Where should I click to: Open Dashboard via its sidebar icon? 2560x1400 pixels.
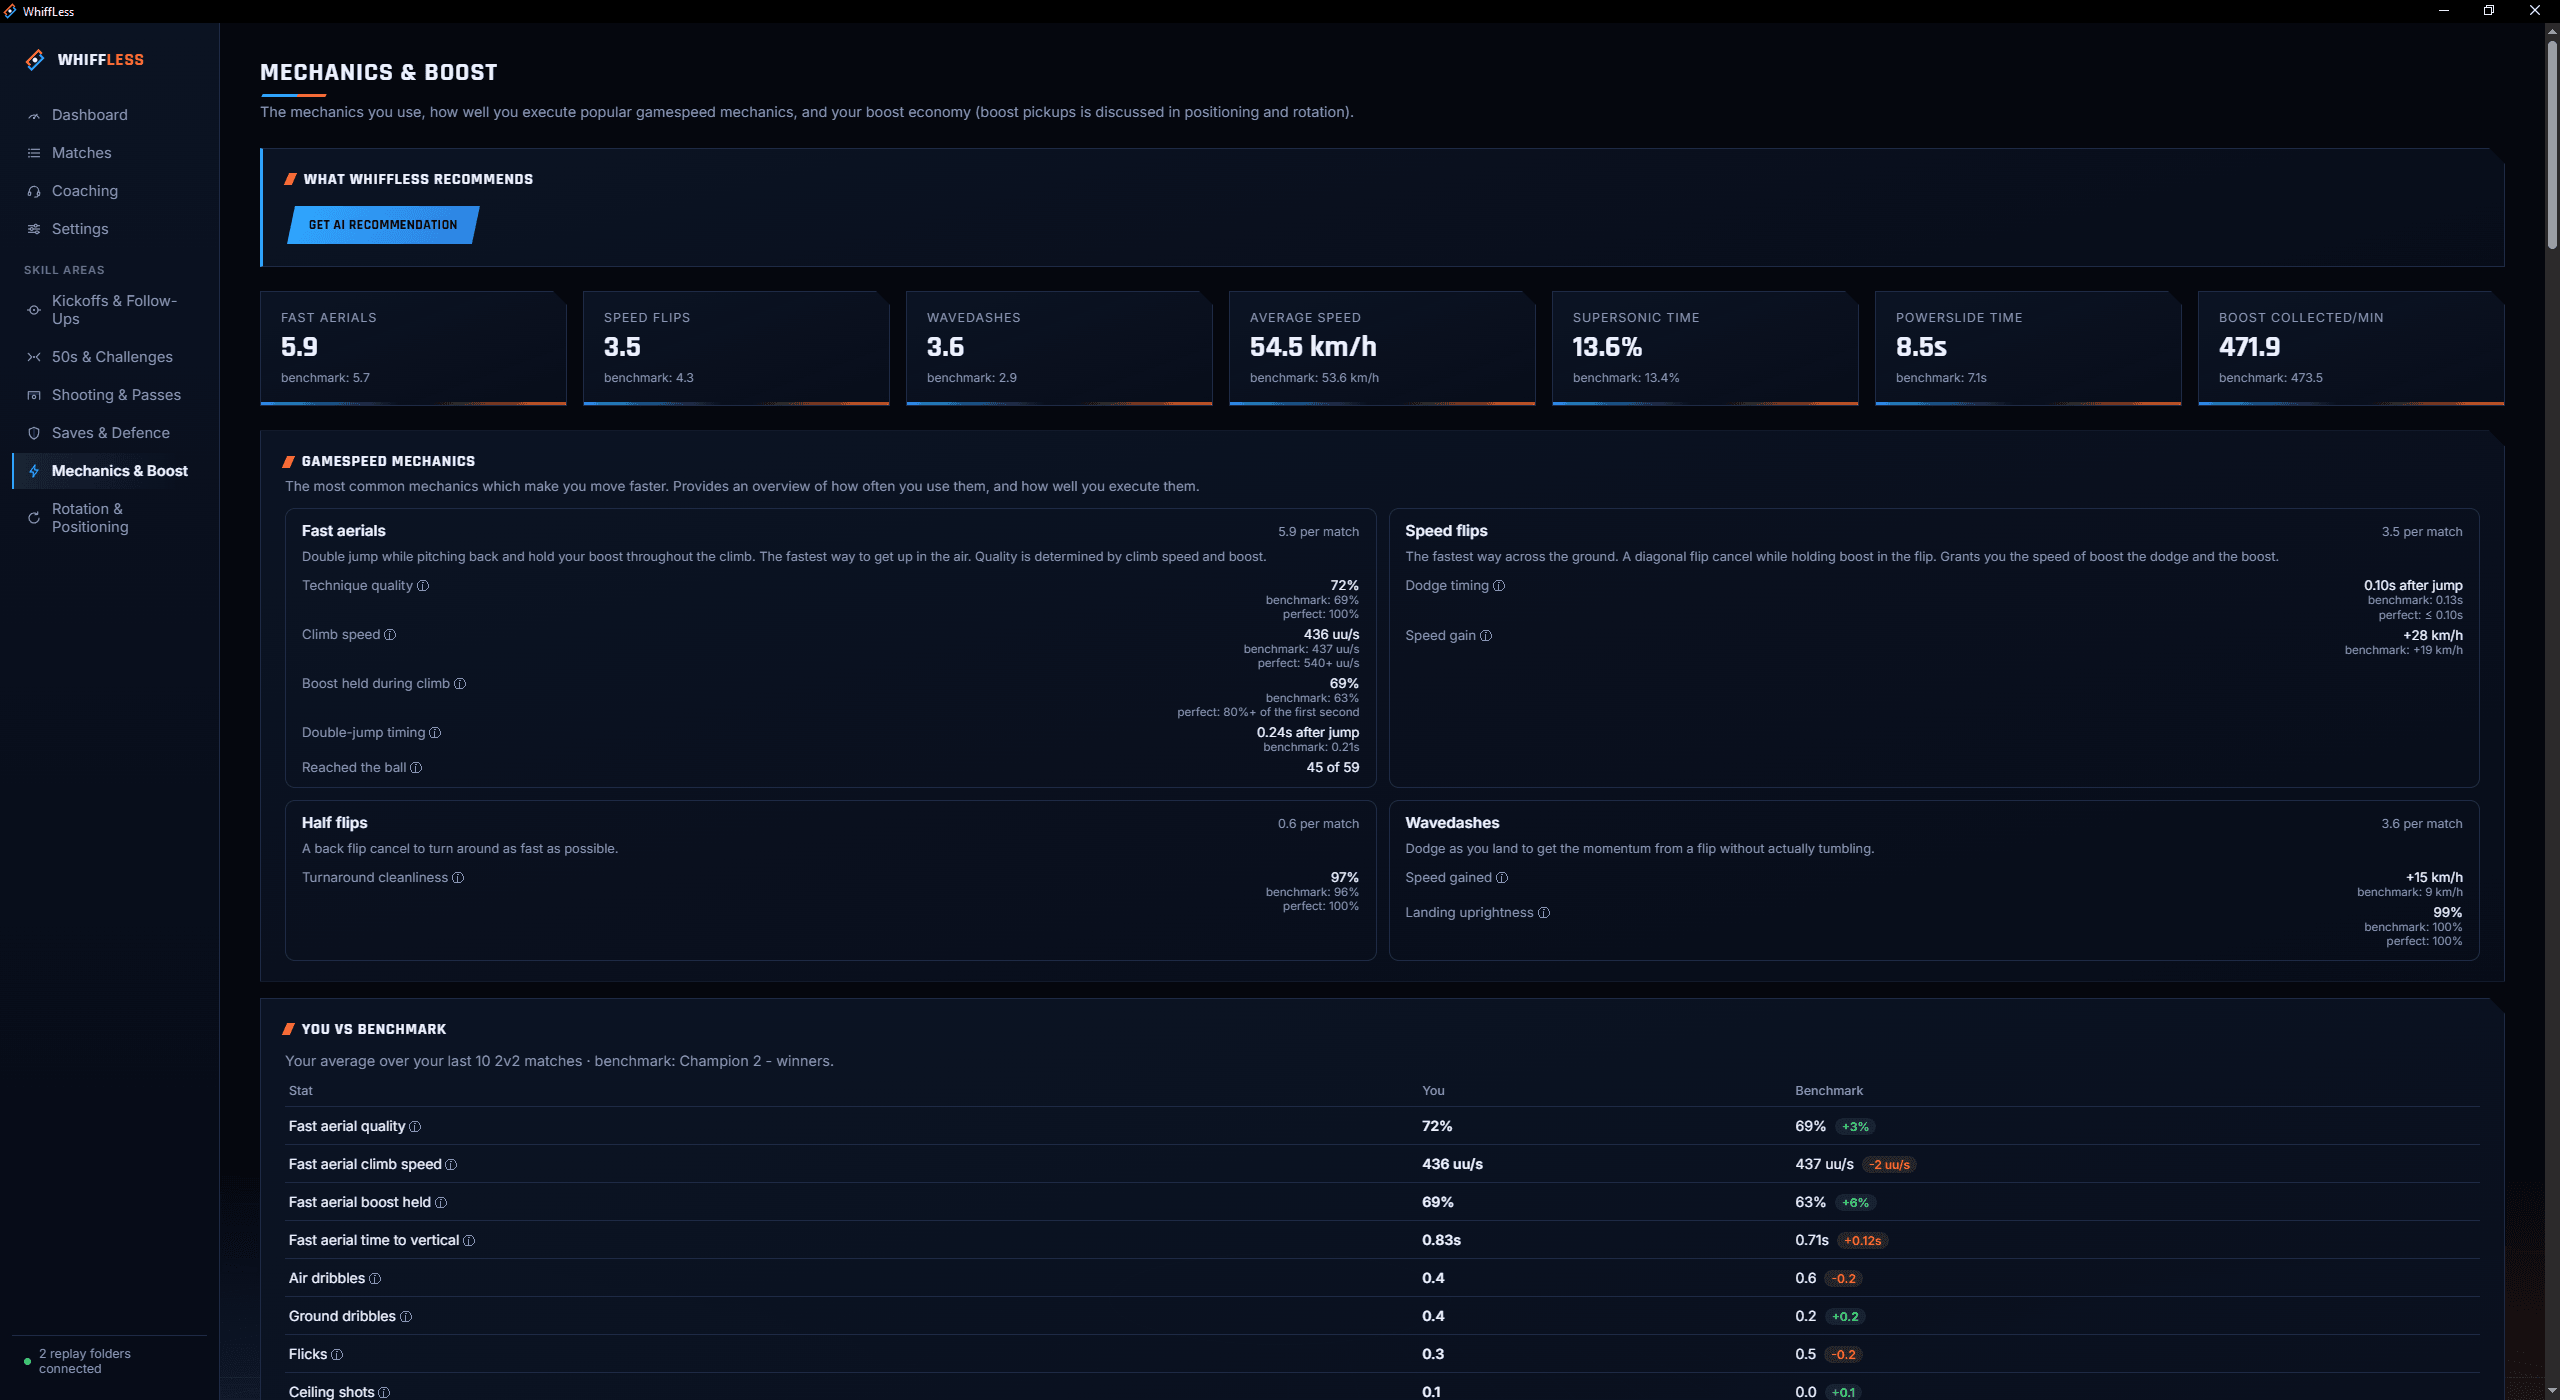(x=34, y=116)
